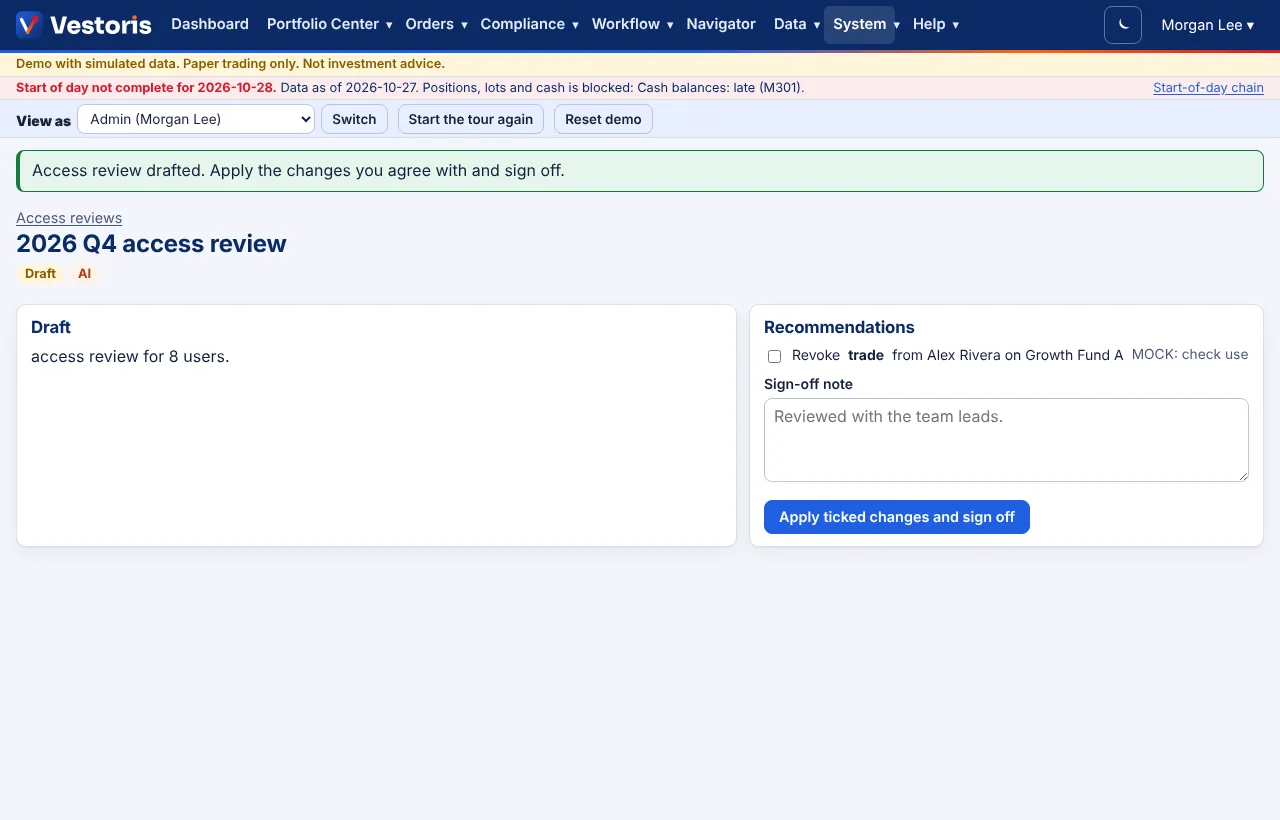Click the Switch button
Image resolution: width=1280 pixels, height=820 pixels.
354,119
